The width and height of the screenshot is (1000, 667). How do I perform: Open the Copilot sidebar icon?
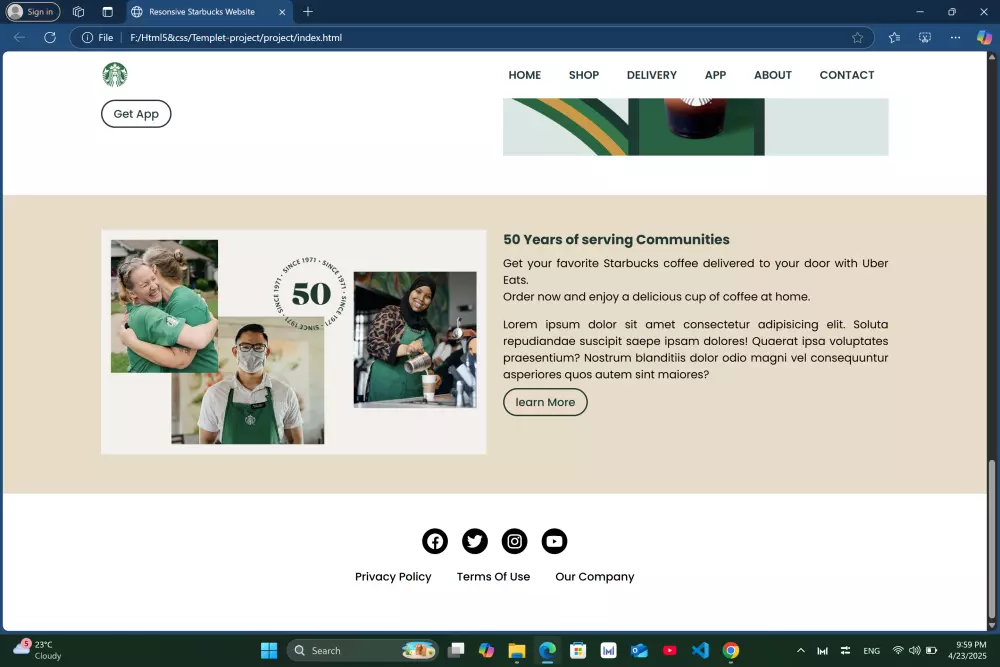click(x=984, y=38)
